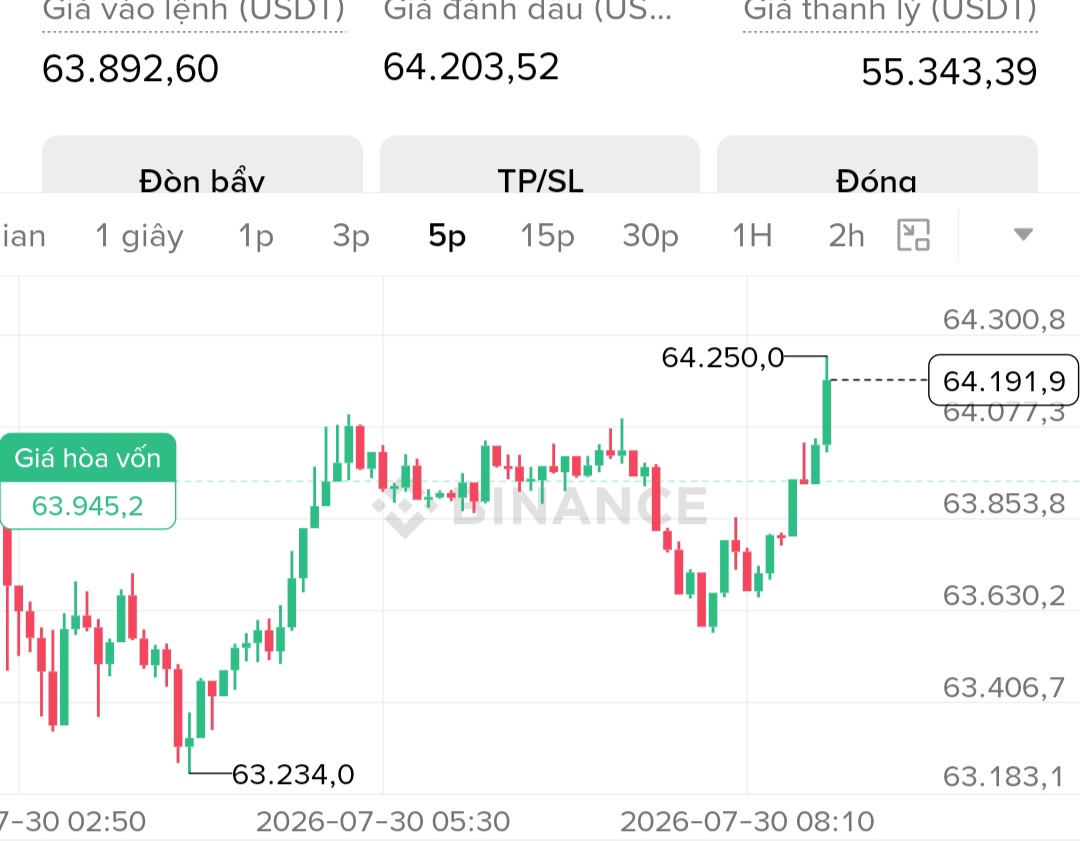Select the 30p timeframe

650,236
